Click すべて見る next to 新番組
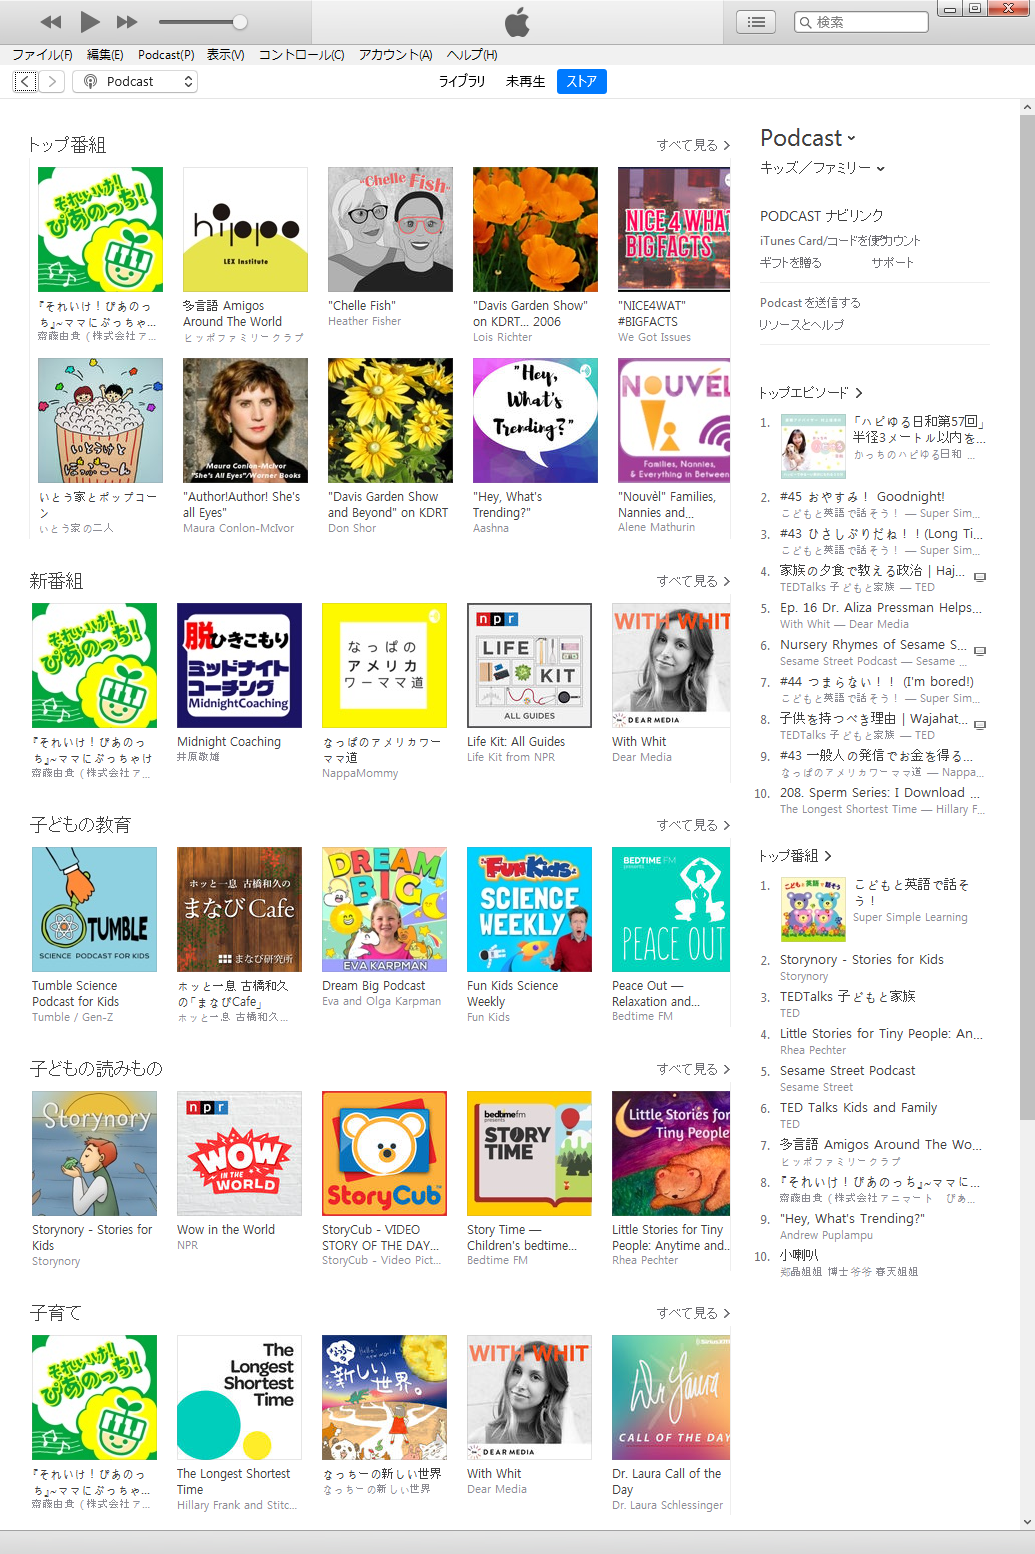Image resolution: width=1035 pixels, height=1554 pixels. tap(693, 581)
